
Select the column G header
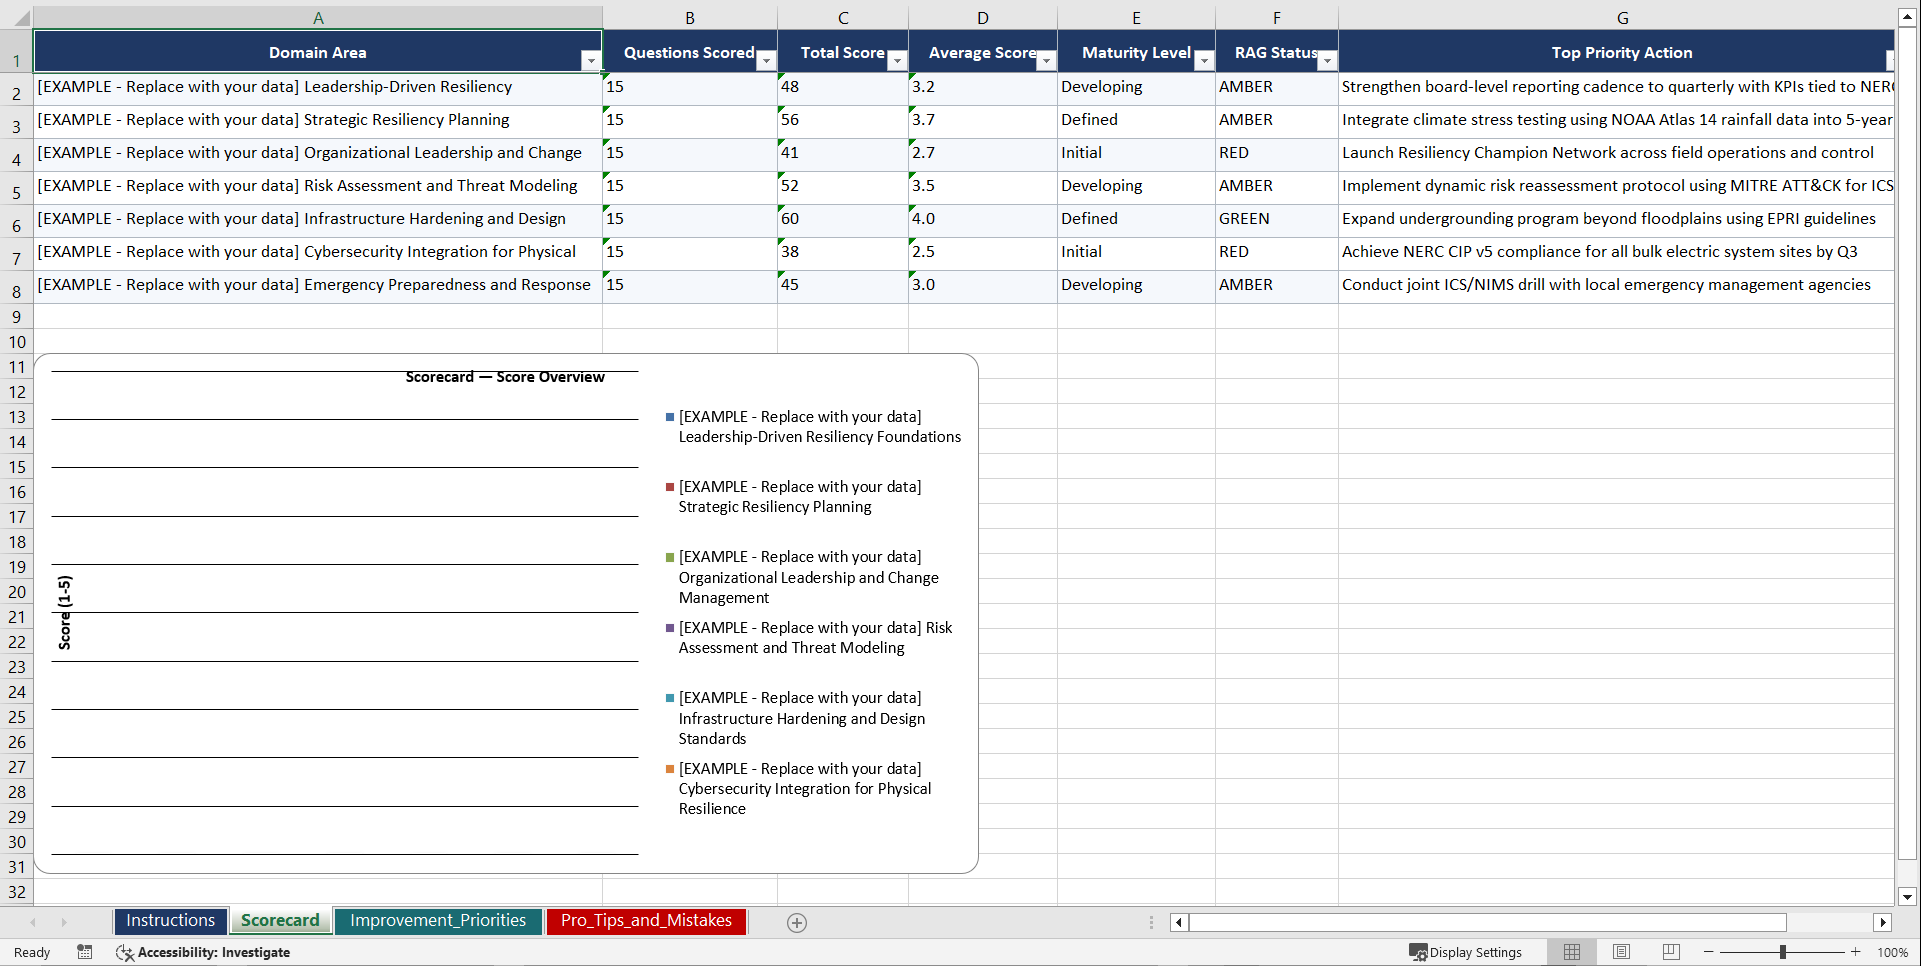(x=1622, y=17)
